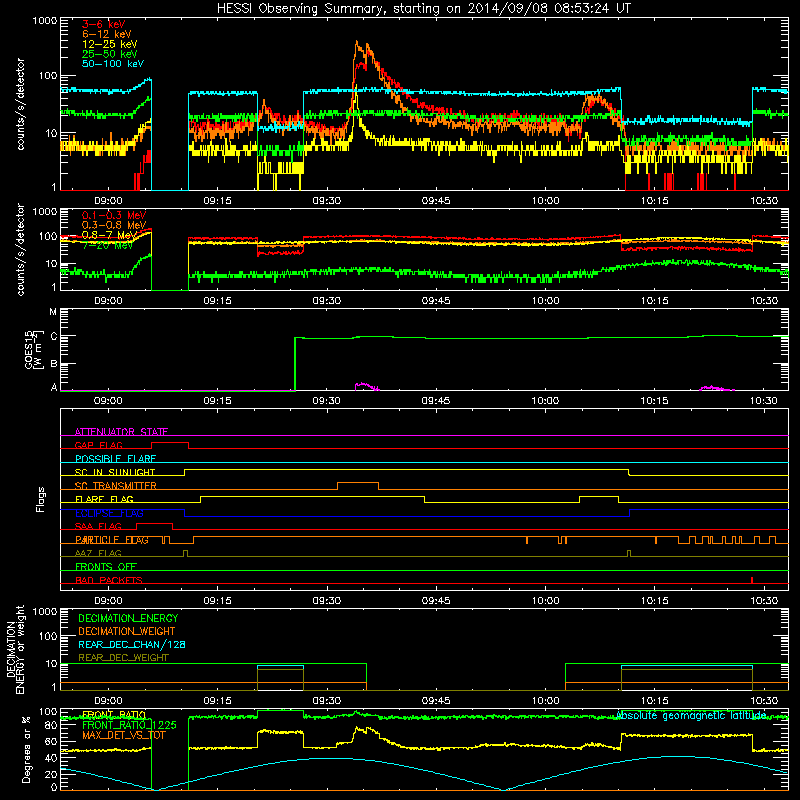This screenshot has width=800, height=800.
Task: Click the DECIMATION ENERGY or weight axis label
Action: point(15,649)
